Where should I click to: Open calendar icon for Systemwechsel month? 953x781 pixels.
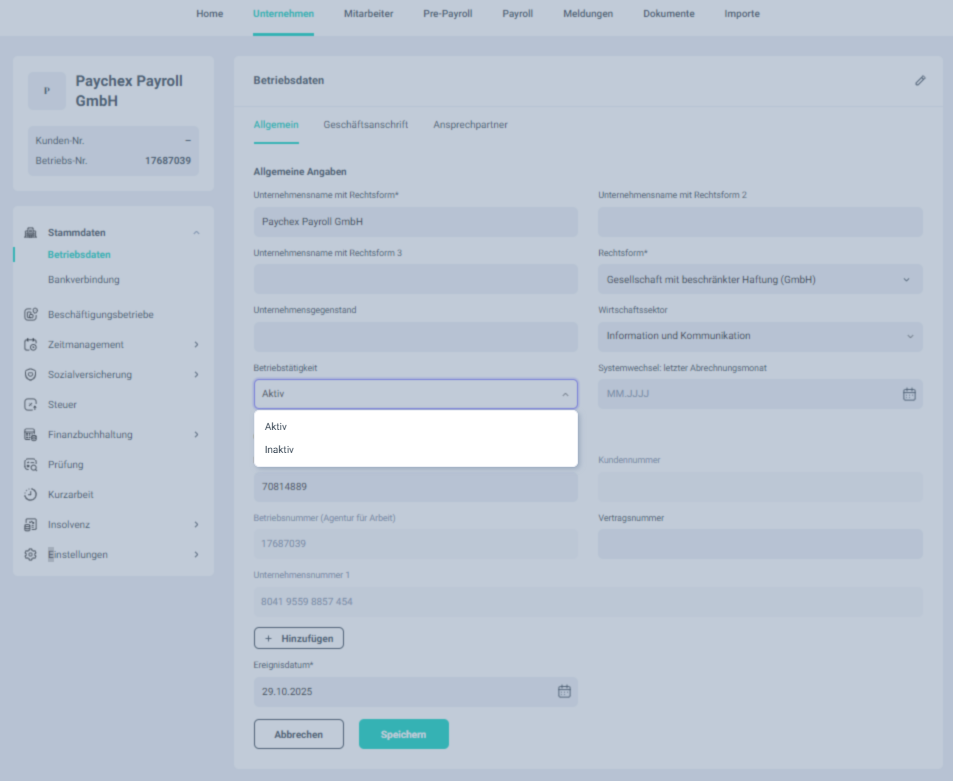[x=909, y=394]
